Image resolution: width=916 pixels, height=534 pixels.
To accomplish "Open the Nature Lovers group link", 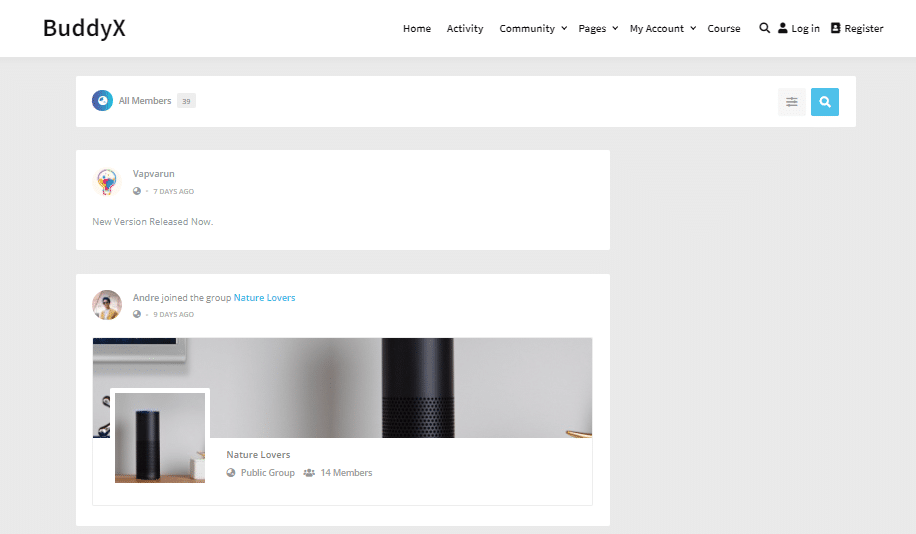I will tap(265, 297).
